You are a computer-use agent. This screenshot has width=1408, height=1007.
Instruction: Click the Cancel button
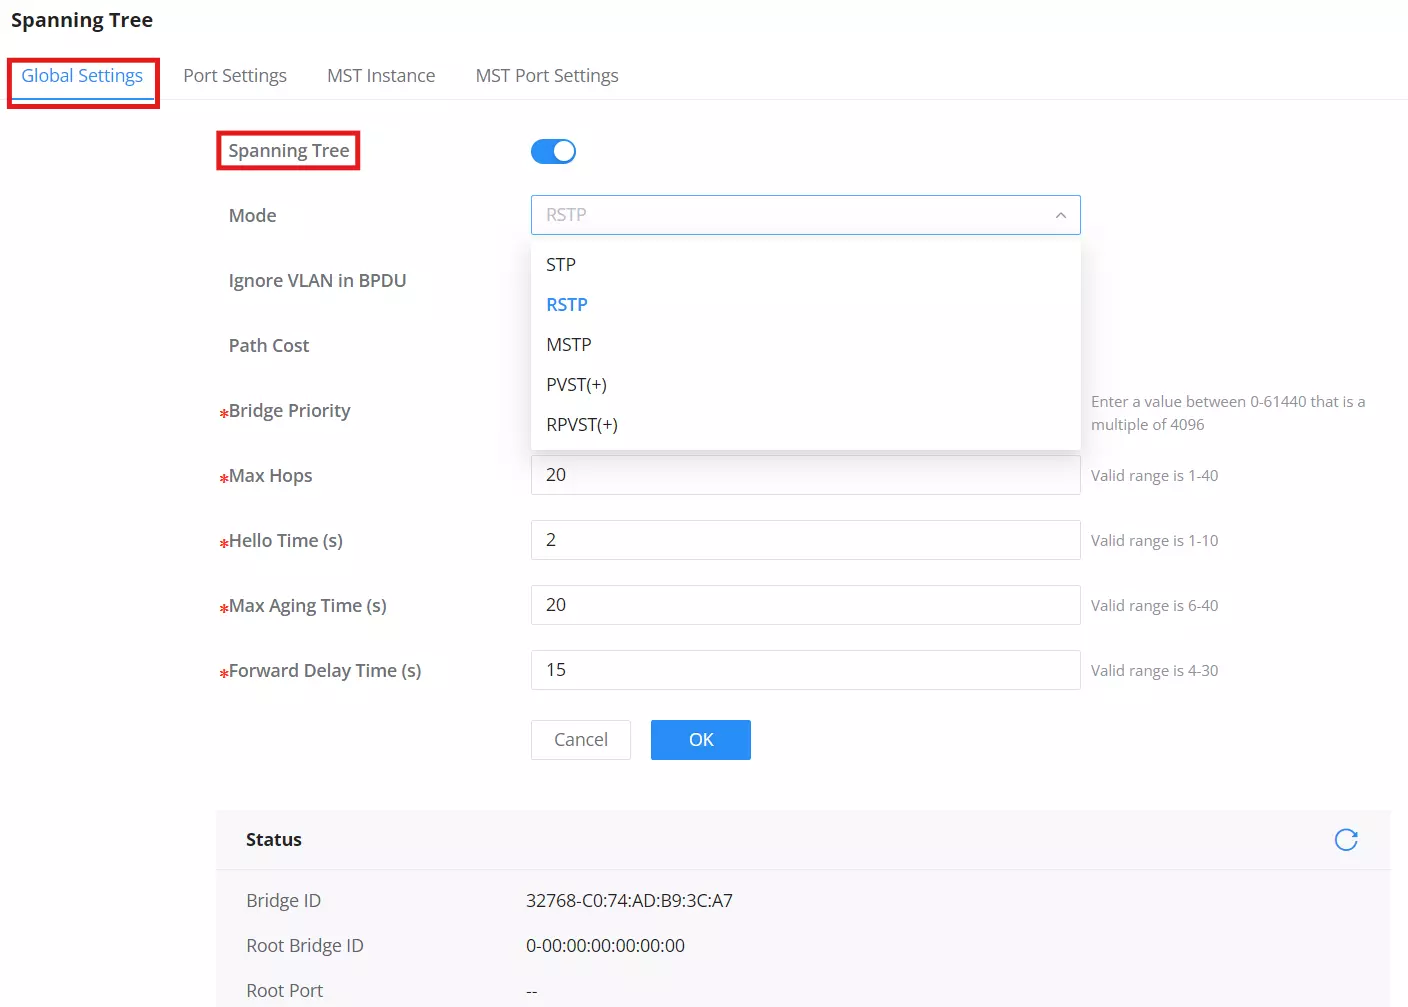581,740
